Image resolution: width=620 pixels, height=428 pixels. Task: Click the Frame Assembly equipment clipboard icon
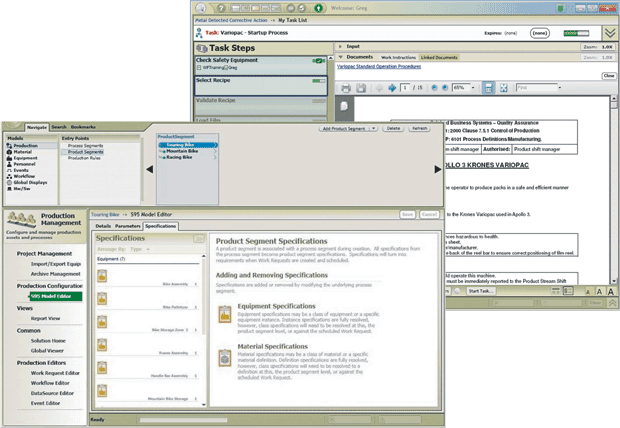click(102, 345)
